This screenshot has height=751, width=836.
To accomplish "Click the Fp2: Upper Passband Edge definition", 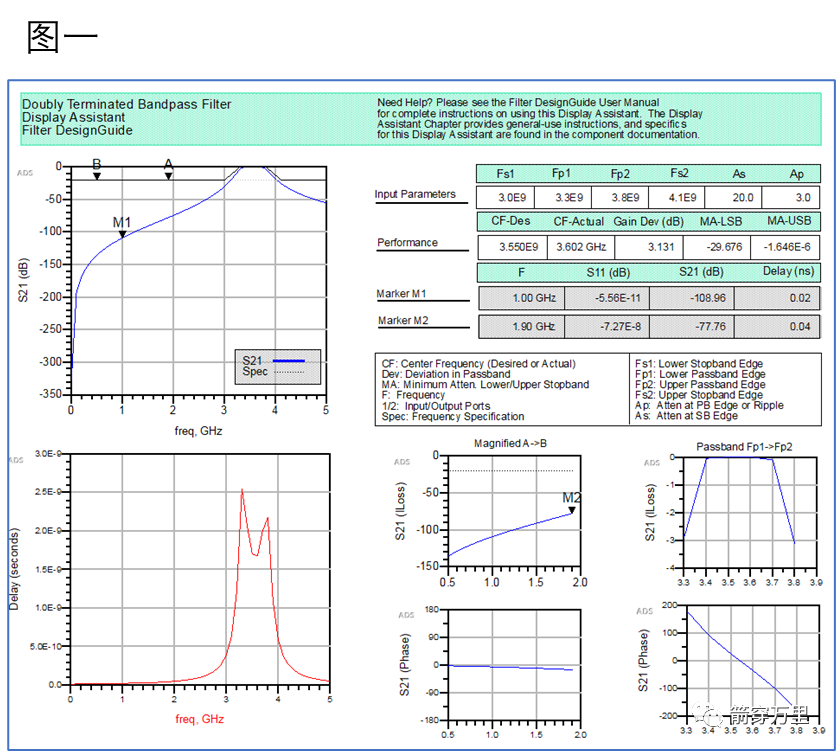I will (700, 384).
